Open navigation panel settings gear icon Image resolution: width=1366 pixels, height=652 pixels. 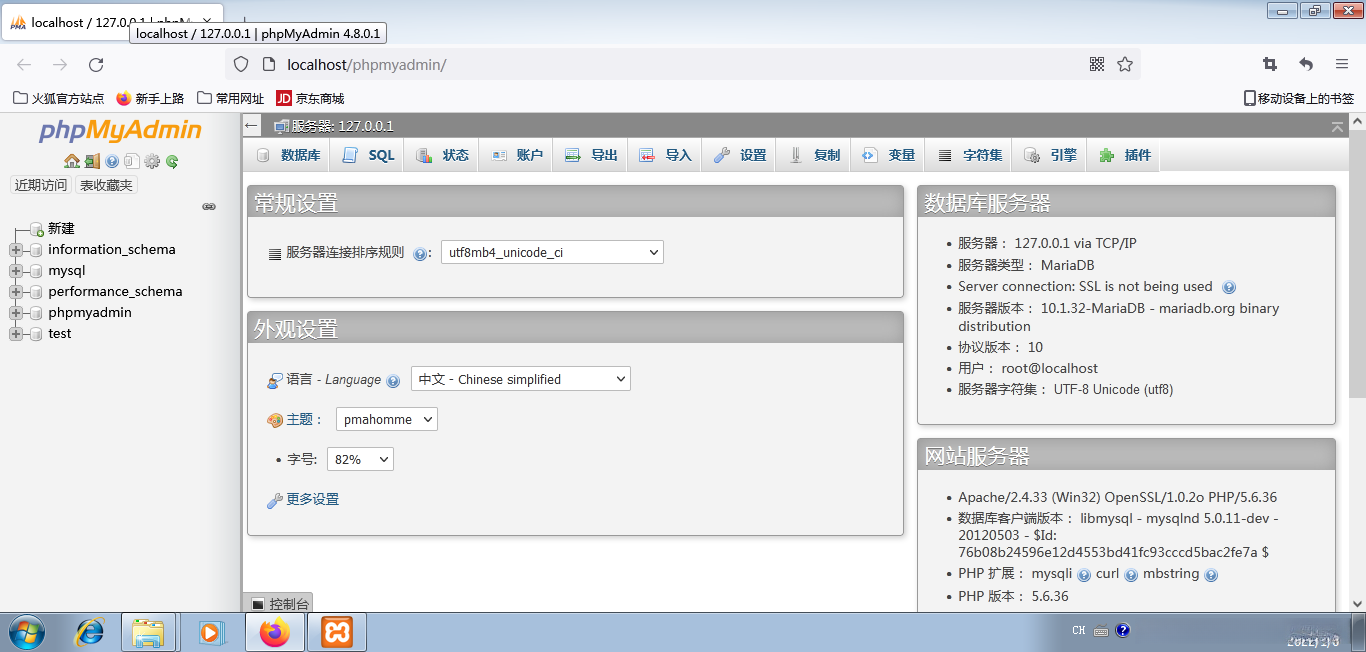coord(152,161)
